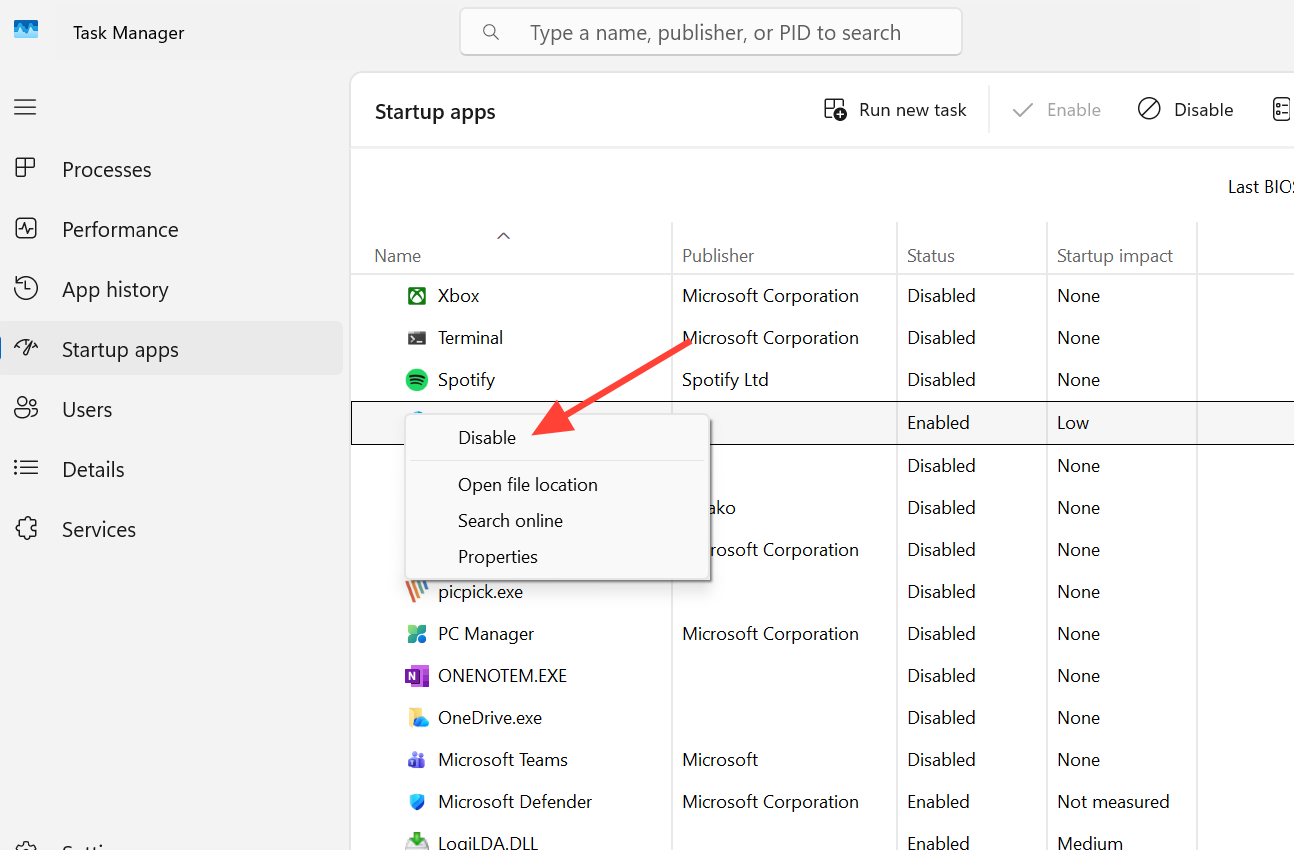Screen dimensions: 1294x850
Task: Click the Spotify app icon
Action: pos(417,380)
